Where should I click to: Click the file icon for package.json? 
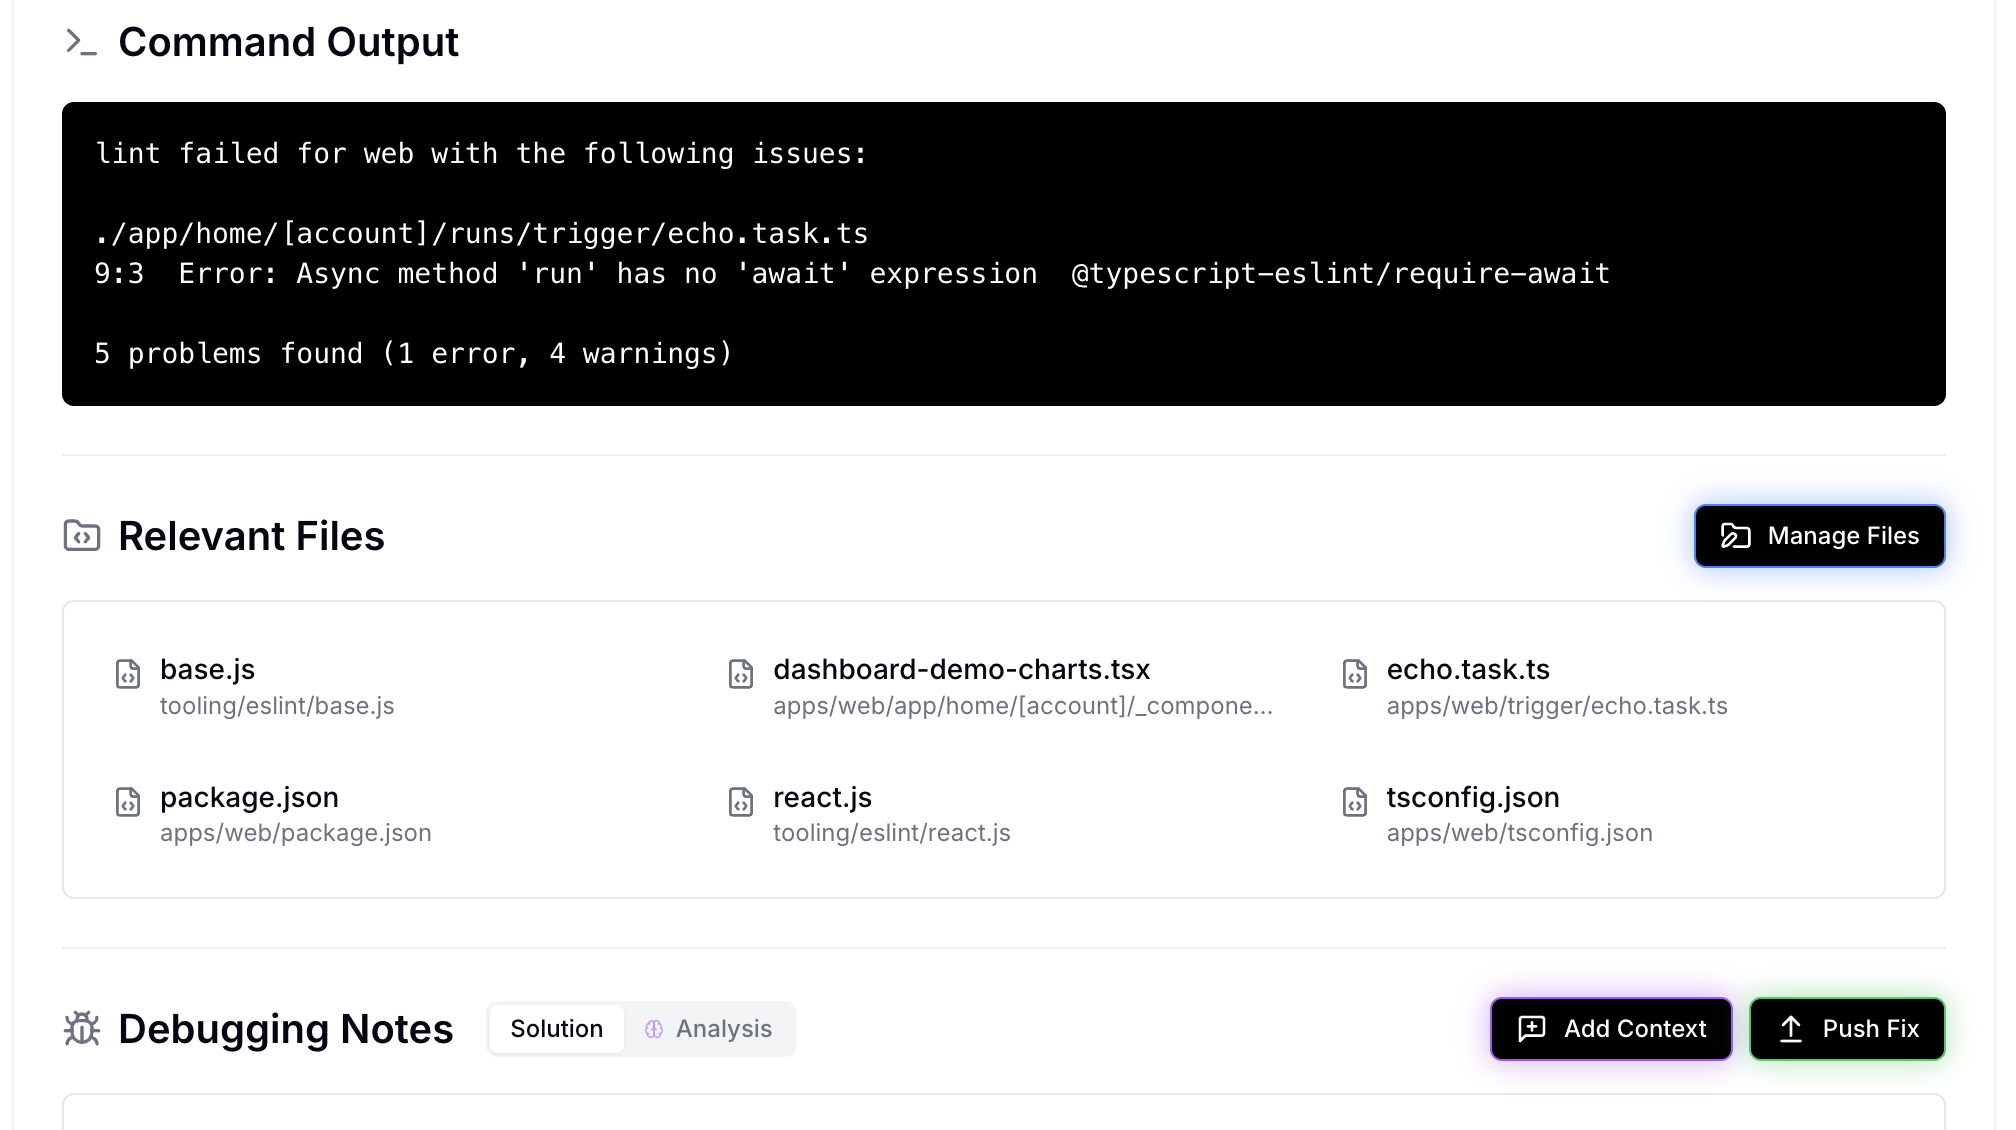click(128, 802)
